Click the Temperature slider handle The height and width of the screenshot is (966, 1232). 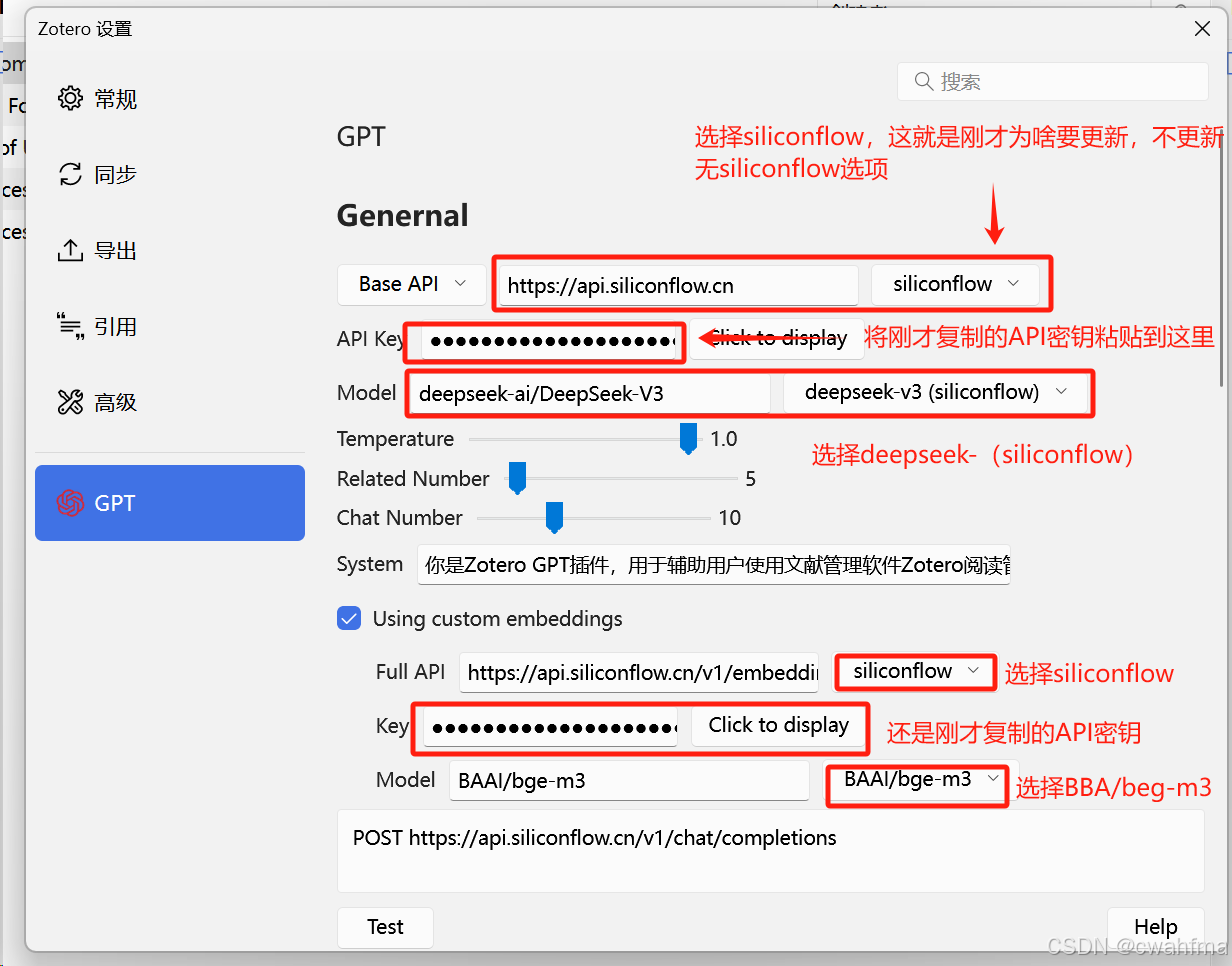[x=688, y=438]
